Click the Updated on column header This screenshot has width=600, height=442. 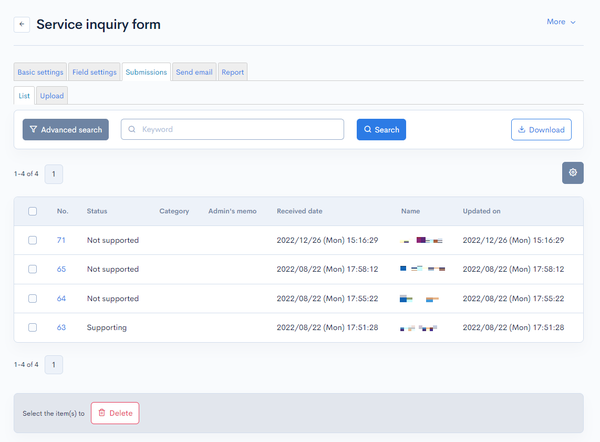tap(481, 211)
